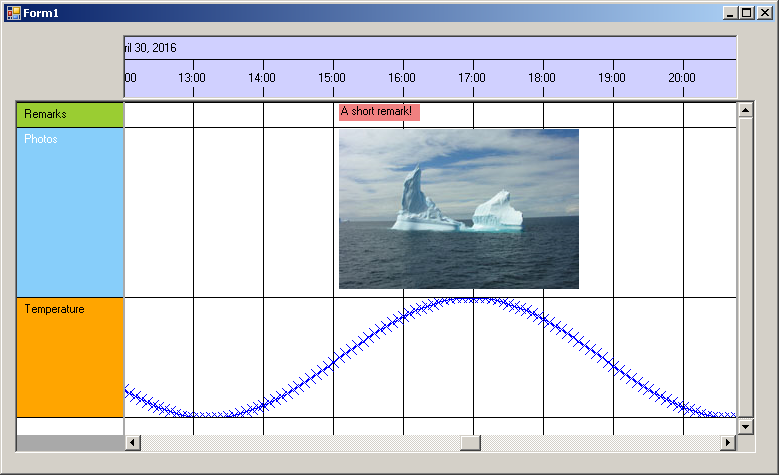Select the orange Temperature row header
The width and height of the screenshot is (779, 475).
[x=70, y=357]
